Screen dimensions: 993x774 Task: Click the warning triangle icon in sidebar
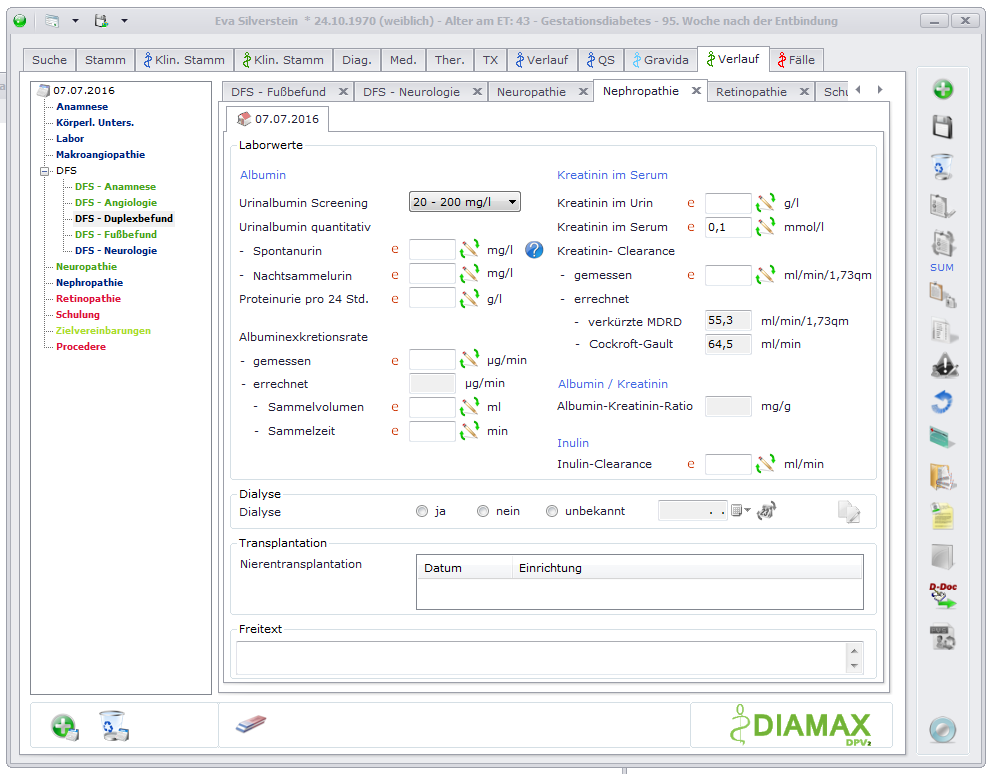[944, 365]
